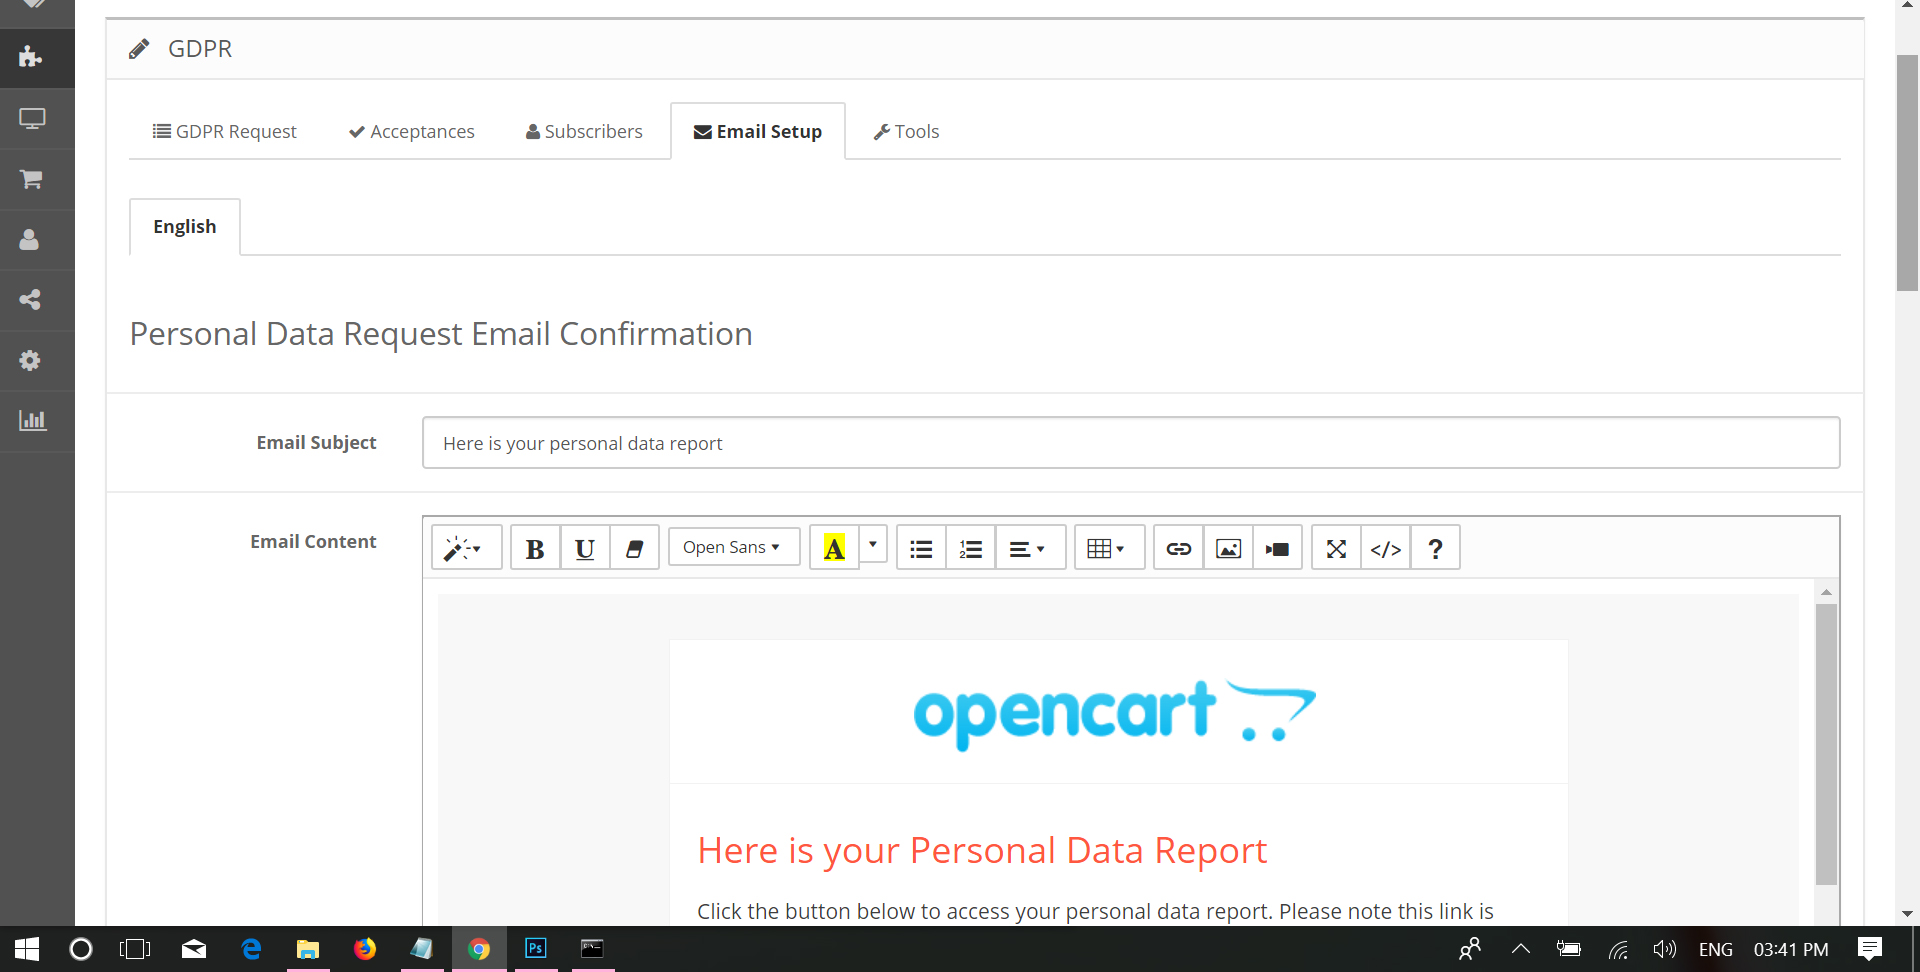Open Task View in taskbar
This screenshot has width=1920, height=972.
(135, 949)
